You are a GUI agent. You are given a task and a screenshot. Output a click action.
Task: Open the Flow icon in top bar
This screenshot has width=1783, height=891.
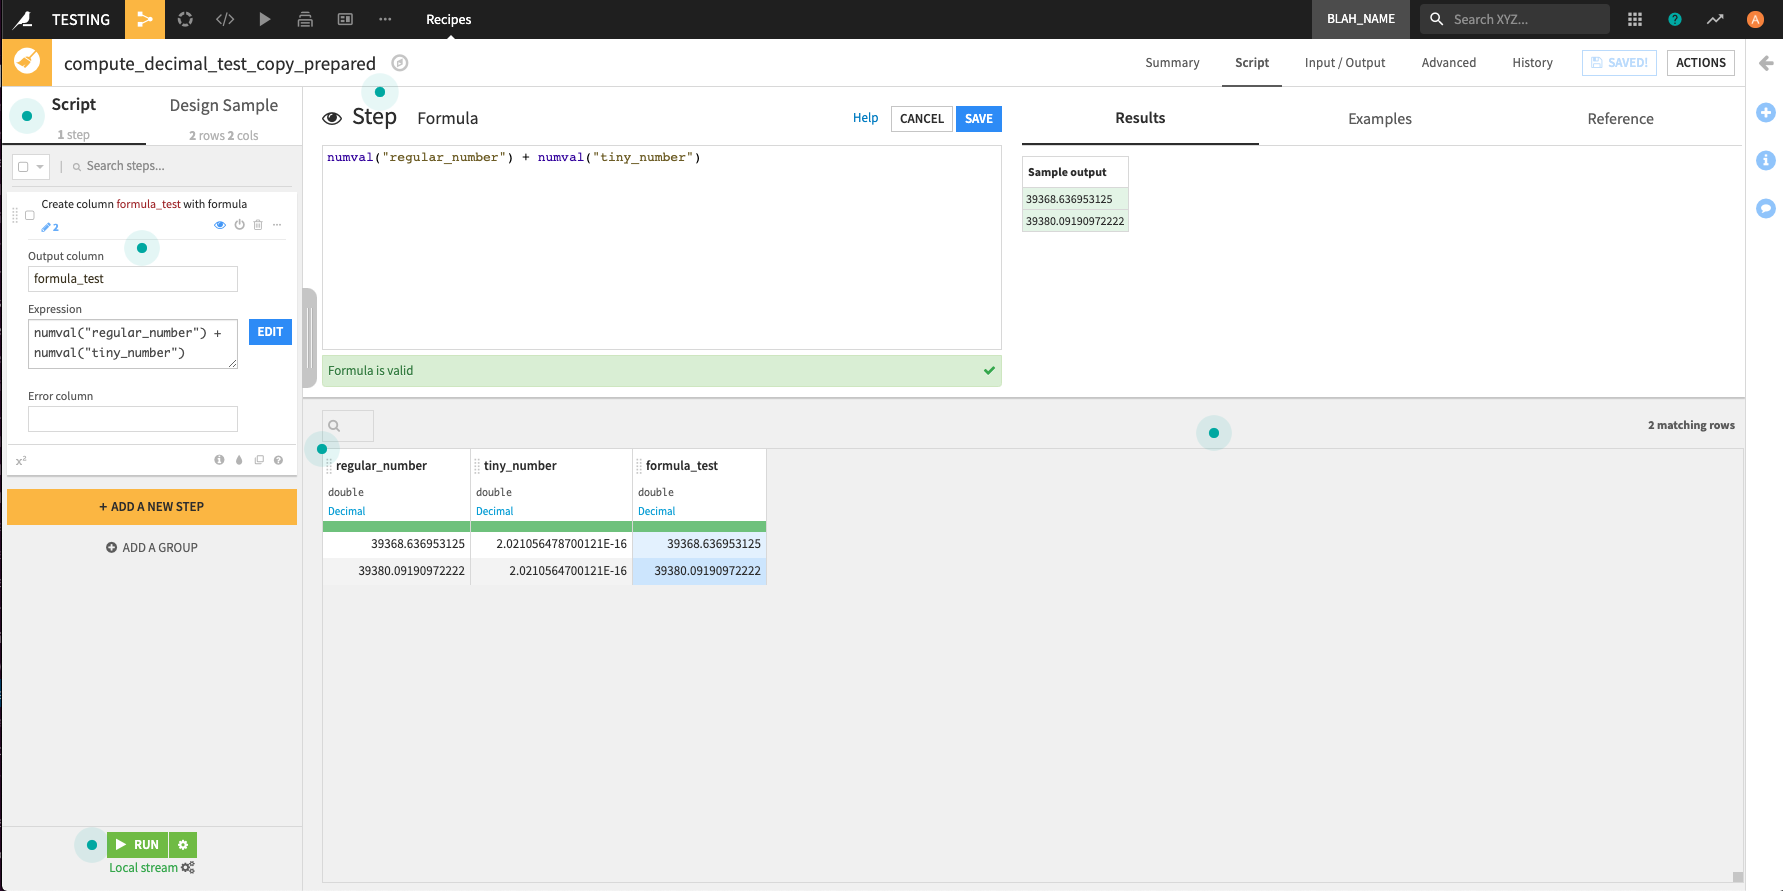[145, 19]
